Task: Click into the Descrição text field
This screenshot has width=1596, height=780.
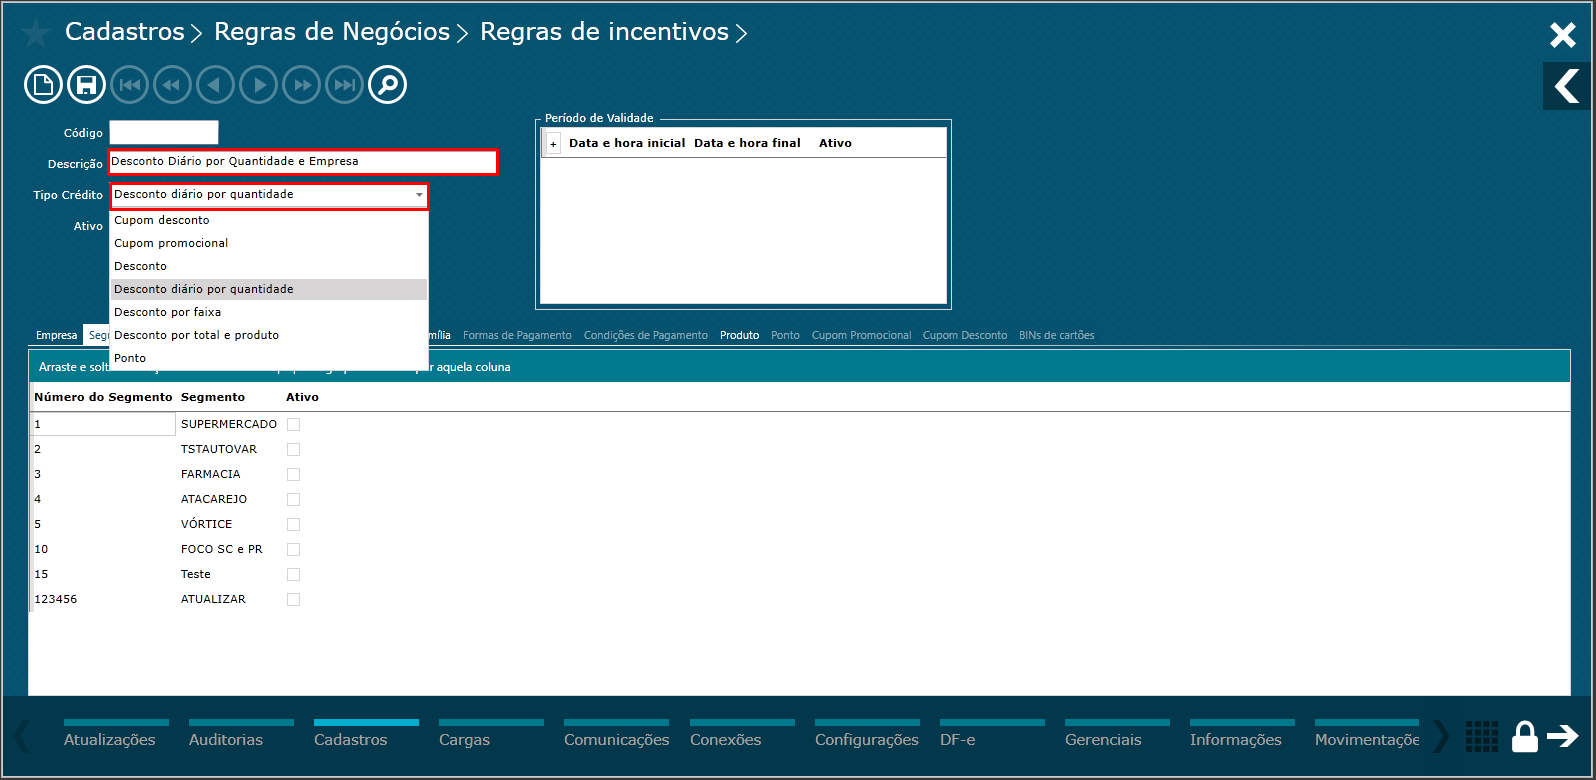Action: point(303,162)
